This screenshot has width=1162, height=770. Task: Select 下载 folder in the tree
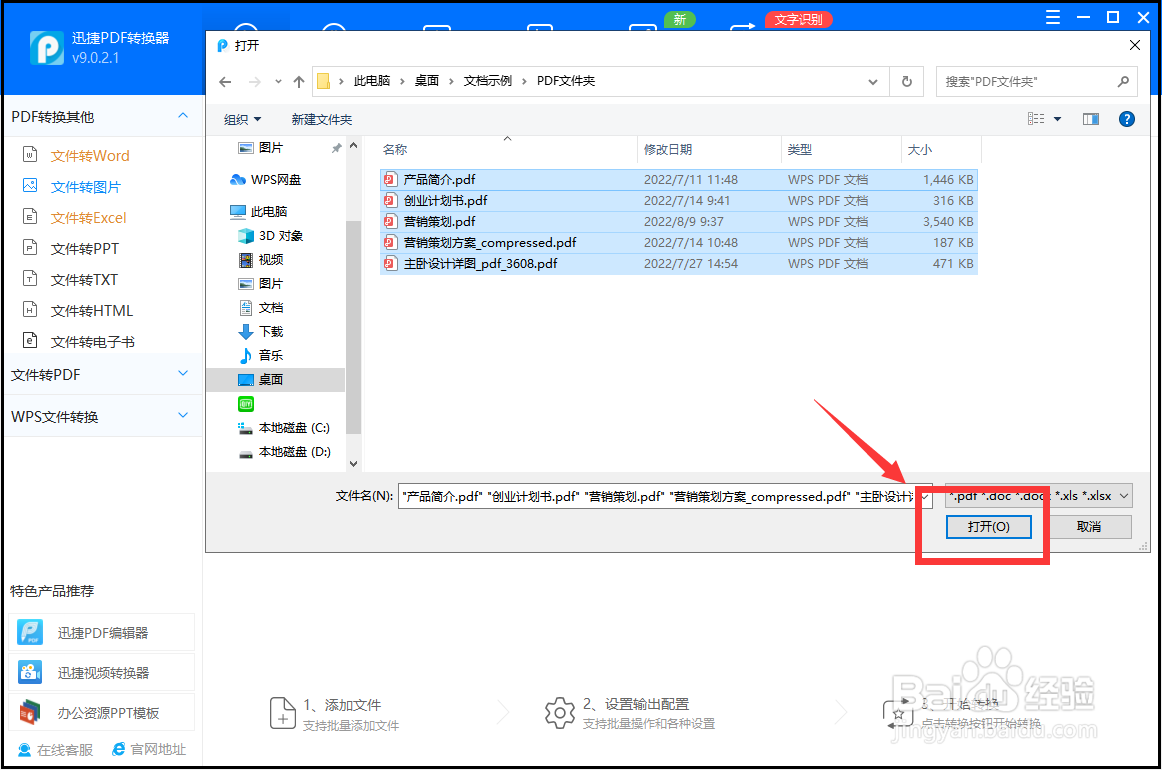[270, 331]
